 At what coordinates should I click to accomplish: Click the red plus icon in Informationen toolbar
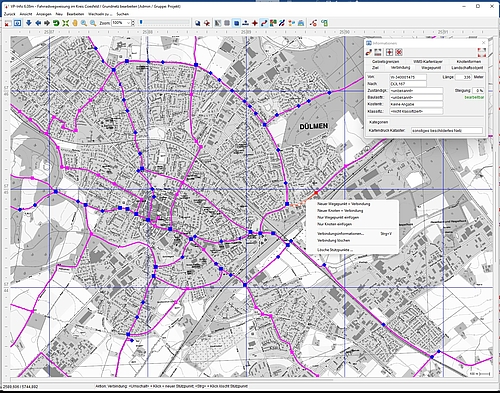point(389,52)
